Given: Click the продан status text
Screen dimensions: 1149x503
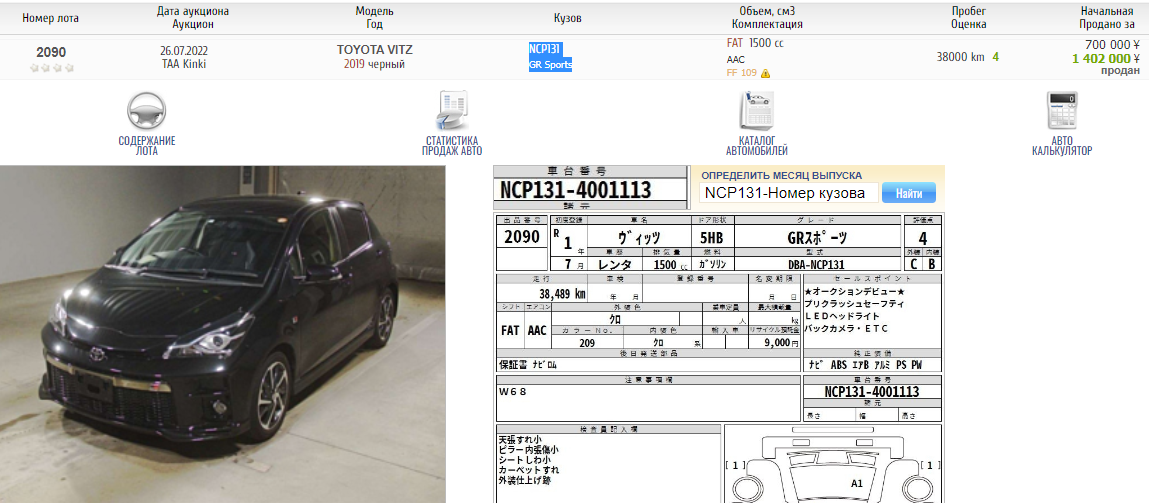Looking at the screenshot, I should (x=1120, y=71).
